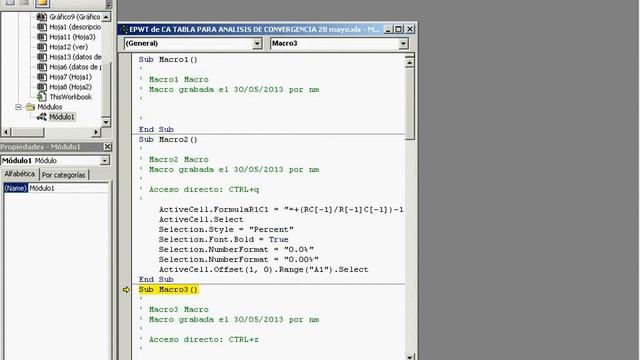Viewport: 640px width, 360px height.
Task: Switch to the Por categorías tab
Action: [x=64, y=175]
